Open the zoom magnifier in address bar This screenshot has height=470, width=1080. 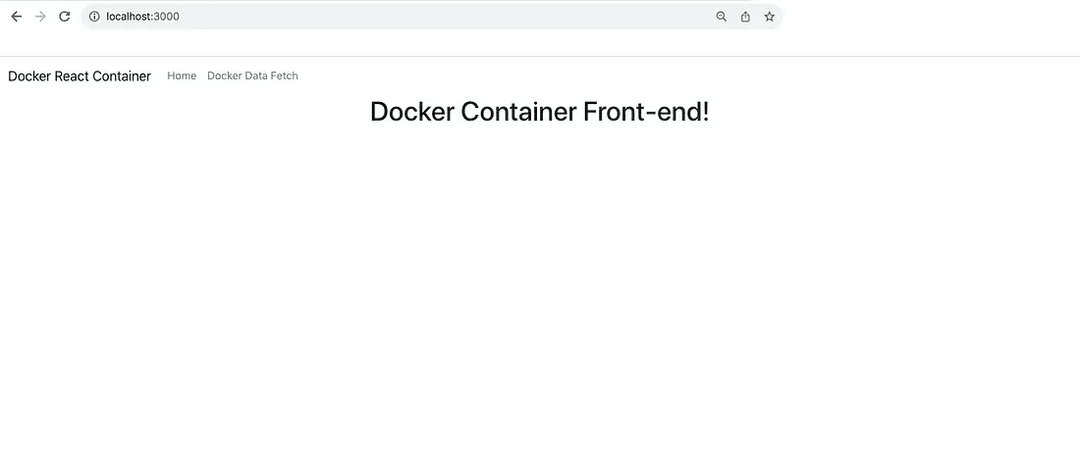point(721,16)
